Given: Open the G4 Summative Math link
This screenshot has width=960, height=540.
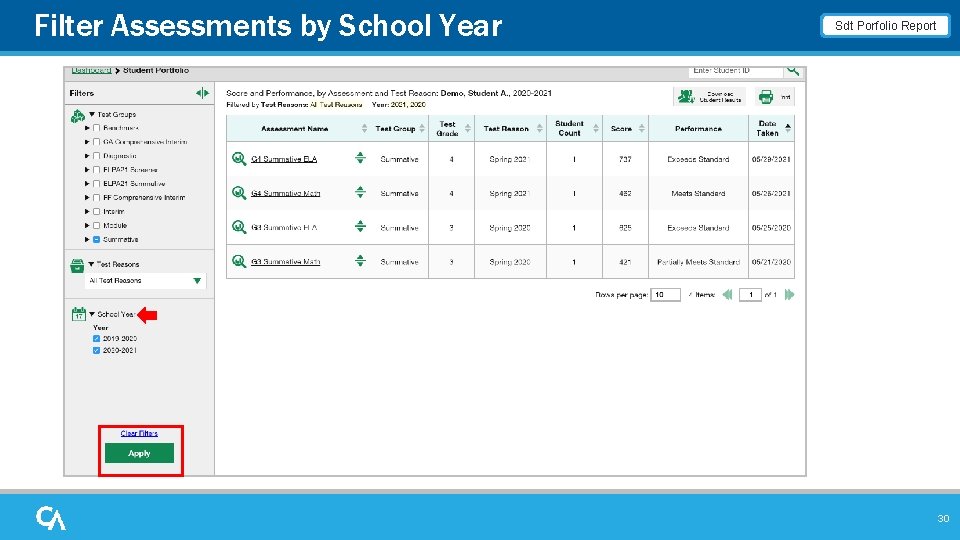Looking at the screenshot, I should click(285, 193).
